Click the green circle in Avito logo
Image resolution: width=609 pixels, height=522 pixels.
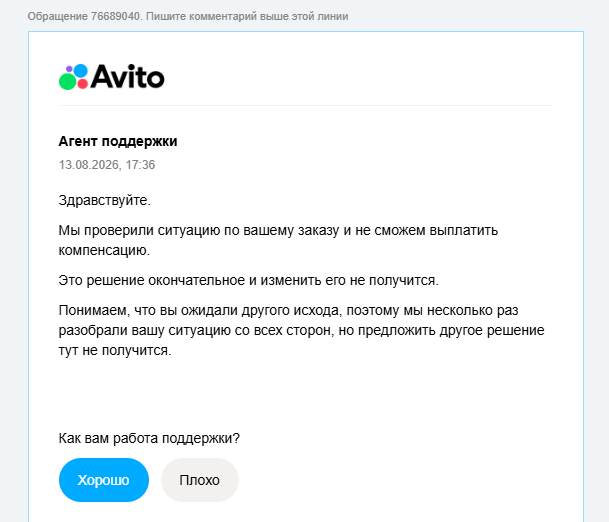[x=68, y=81]
